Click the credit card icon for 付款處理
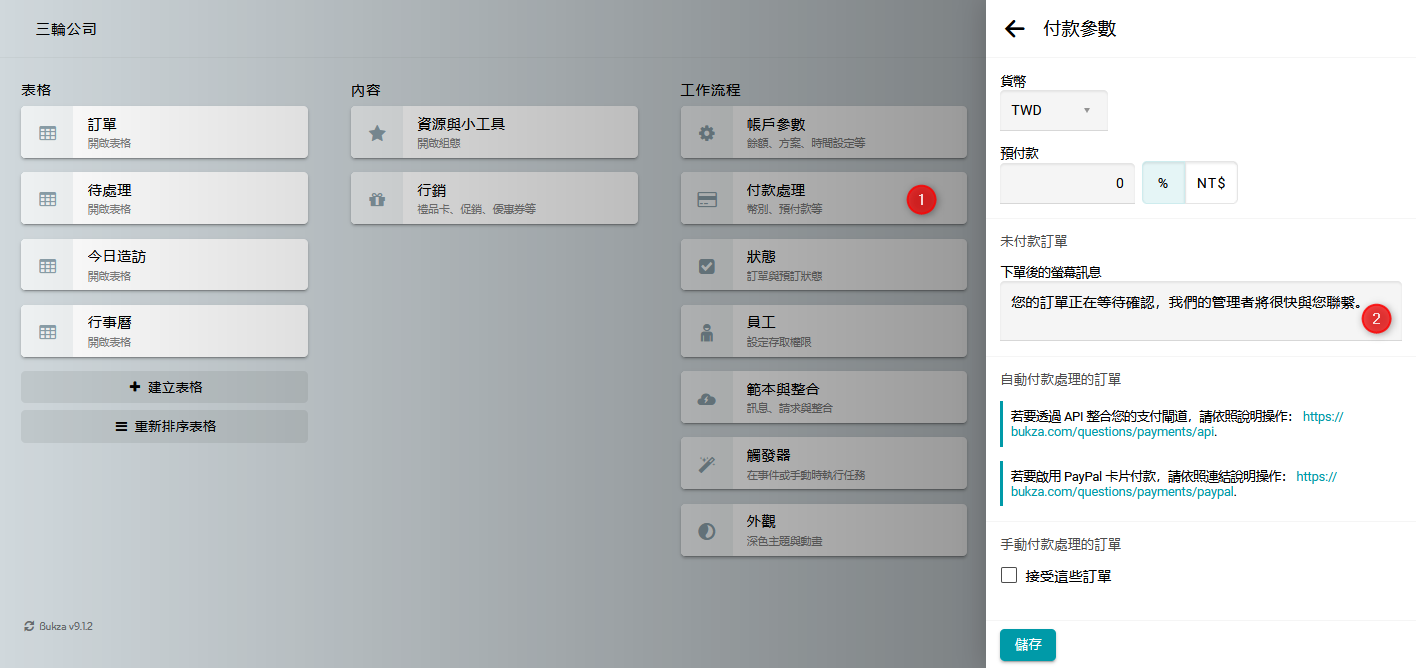Viewport: 1416px width, 668px height. tap(707, 199)
